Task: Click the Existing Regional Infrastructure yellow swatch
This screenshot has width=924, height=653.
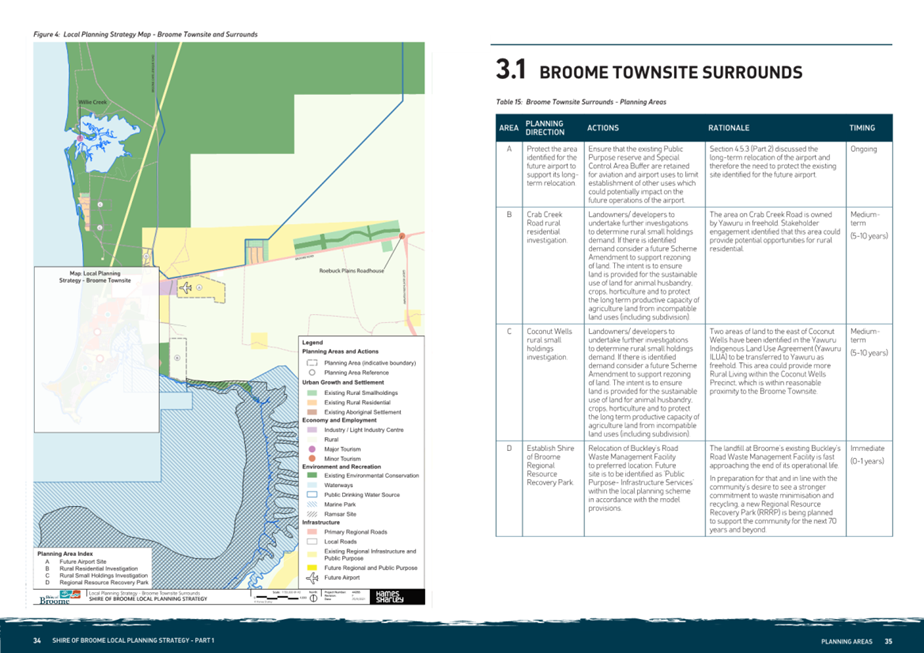Action: [x=312, y=555]
